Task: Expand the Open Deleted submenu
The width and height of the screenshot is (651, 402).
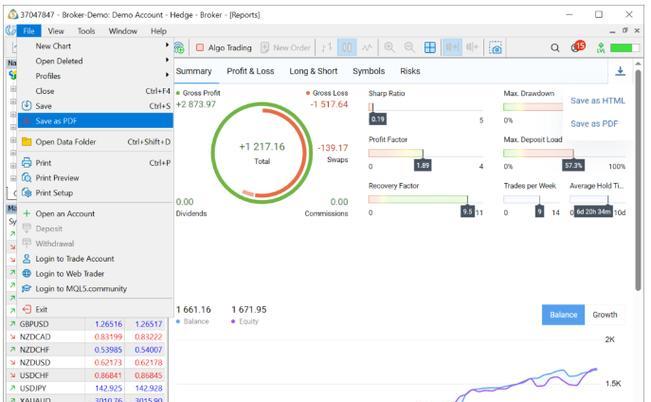Action: (x=95, y=61)
